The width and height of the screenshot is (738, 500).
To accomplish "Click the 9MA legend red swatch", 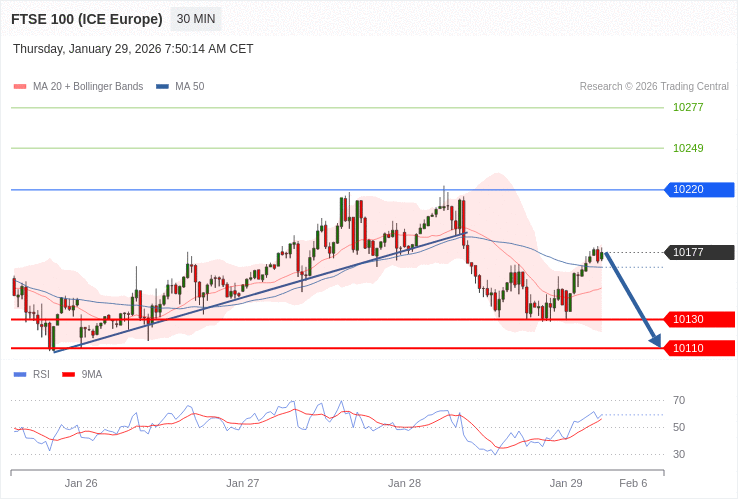I will pyautogui.click(x=69, y=375).
